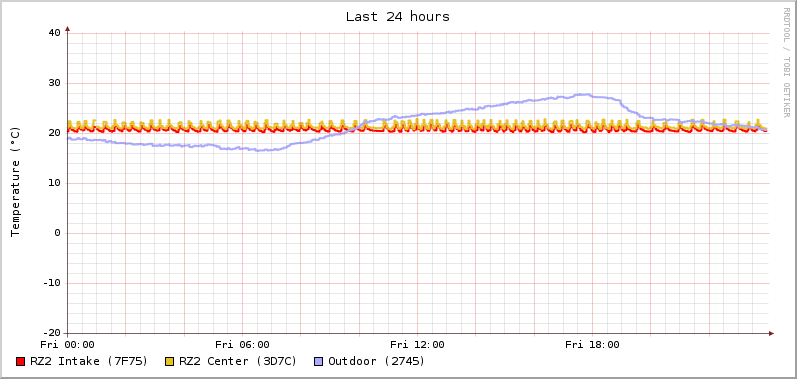Select the RZ2 Center (3D7C) legend label

click(238, 361)
